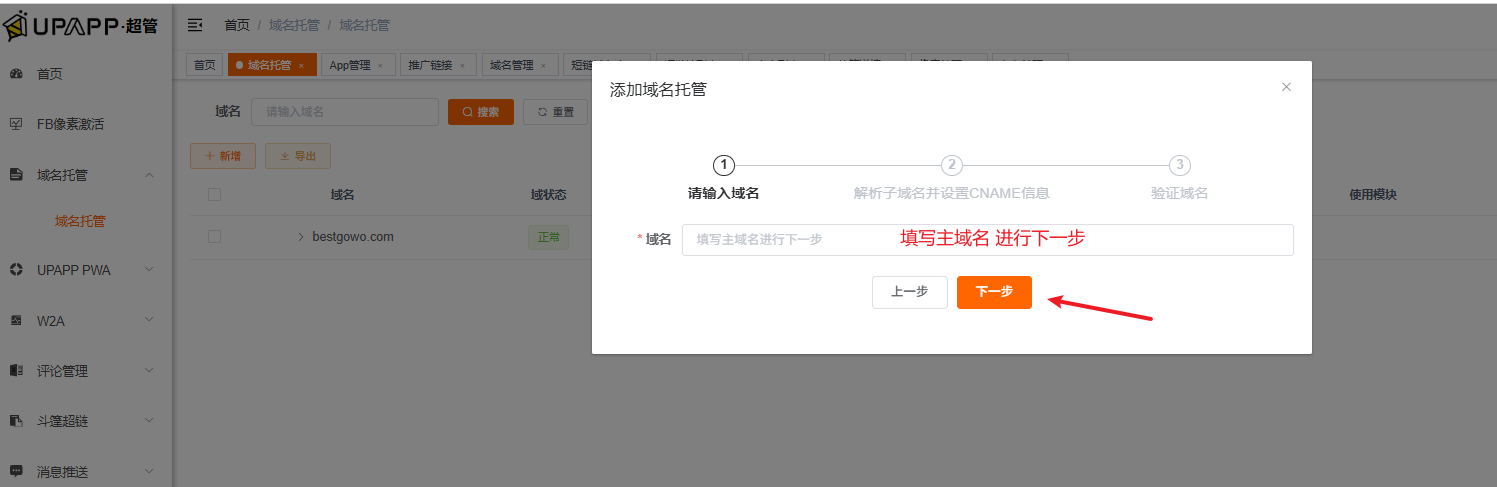Tick the checkbox for bestgowo.com row
The height and width of the screenshot is (487, 1497).
point(214,237)
